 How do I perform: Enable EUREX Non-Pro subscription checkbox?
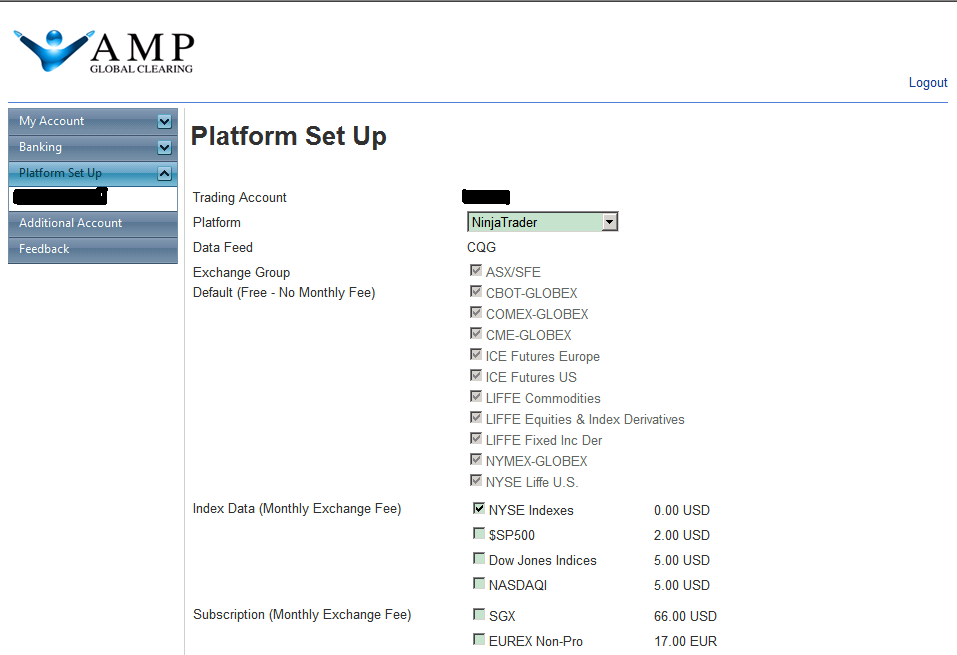tap(479, 639)
